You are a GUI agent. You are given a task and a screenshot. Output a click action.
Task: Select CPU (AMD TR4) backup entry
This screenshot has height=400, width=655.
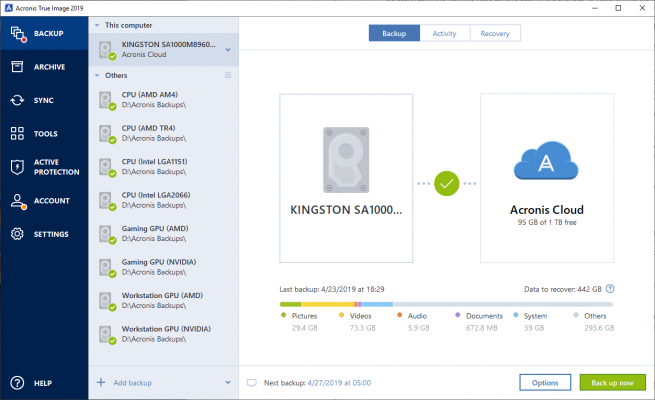pos(163,134)
